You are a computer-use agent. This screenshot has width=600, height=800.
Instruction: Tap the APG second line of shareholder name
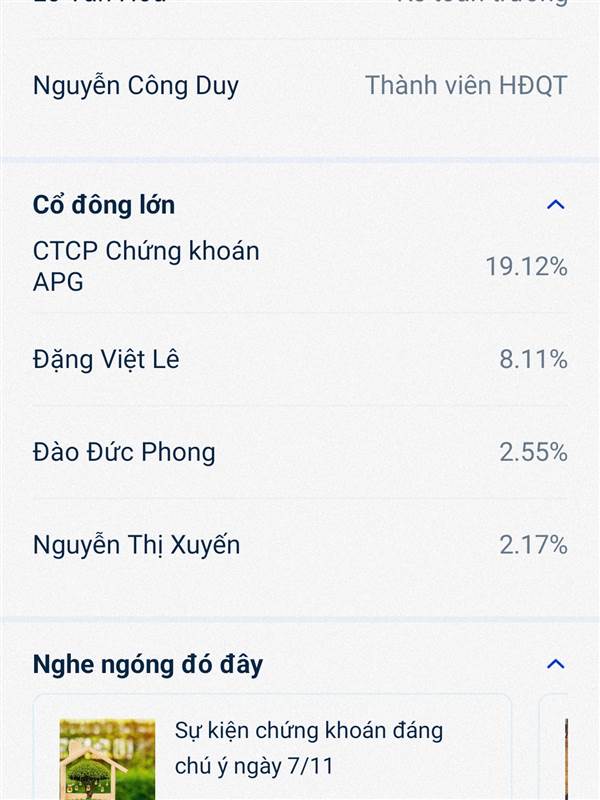click(x=58, y=282)
